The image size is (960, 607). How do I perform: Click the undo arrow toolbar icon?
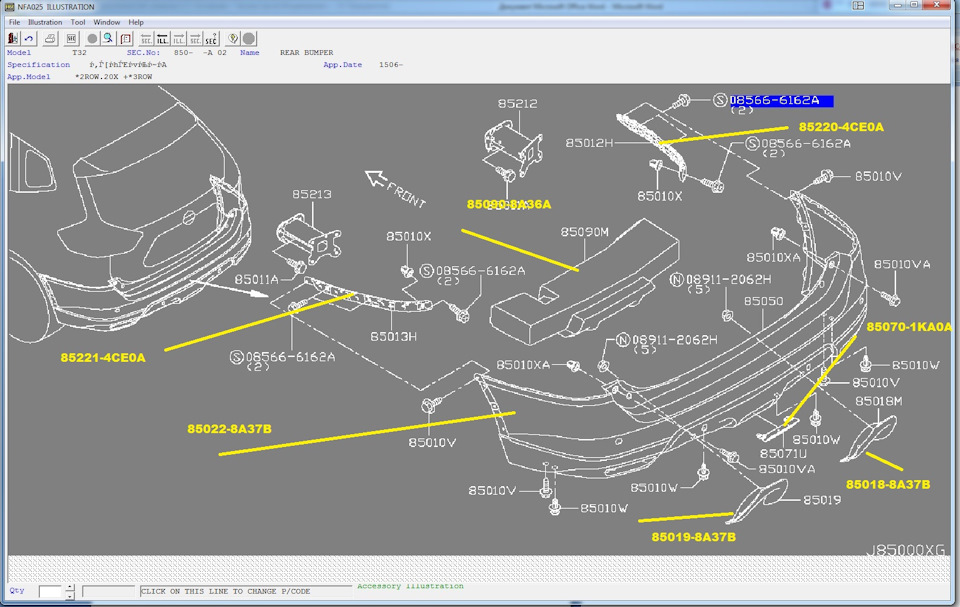31,38
